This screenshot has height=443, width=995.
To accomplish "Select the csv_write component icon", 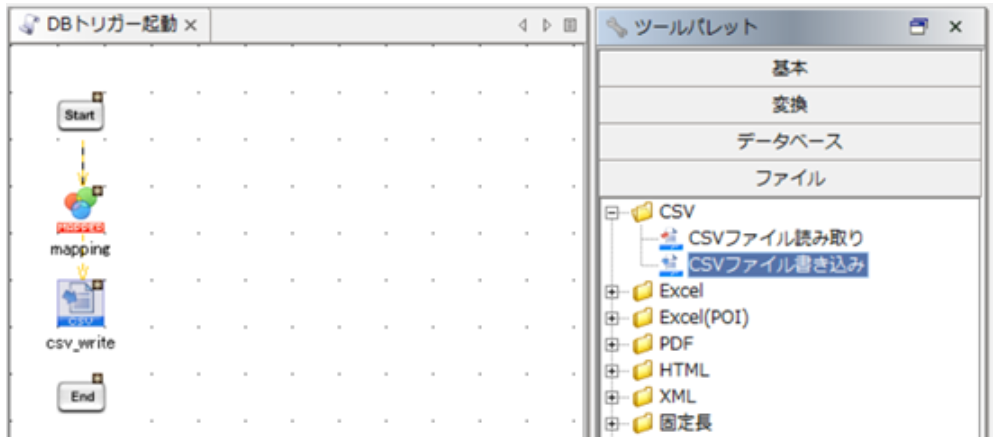I will 81,303.
